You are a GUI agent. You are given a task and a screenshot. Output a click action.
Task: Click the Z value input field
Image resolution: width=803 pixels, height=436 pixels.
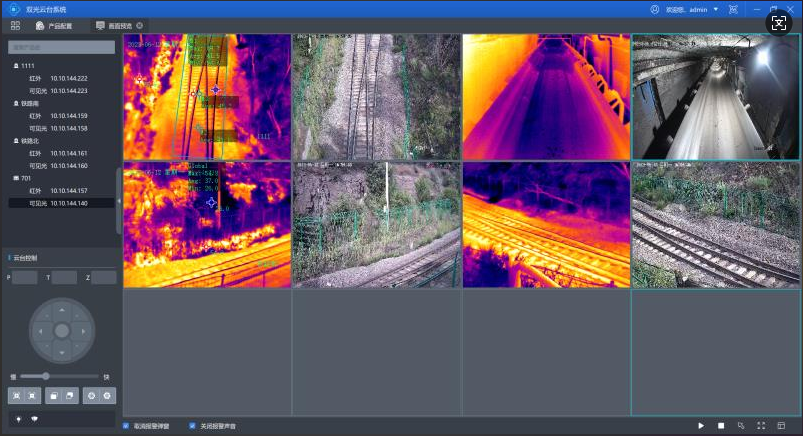tap(104, 278)
